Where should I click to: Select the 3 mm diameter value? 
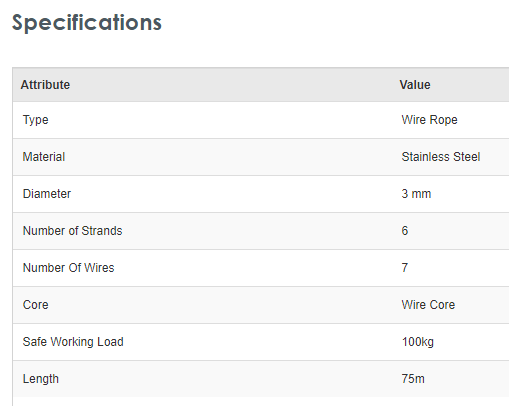click(x=416, y=194)
